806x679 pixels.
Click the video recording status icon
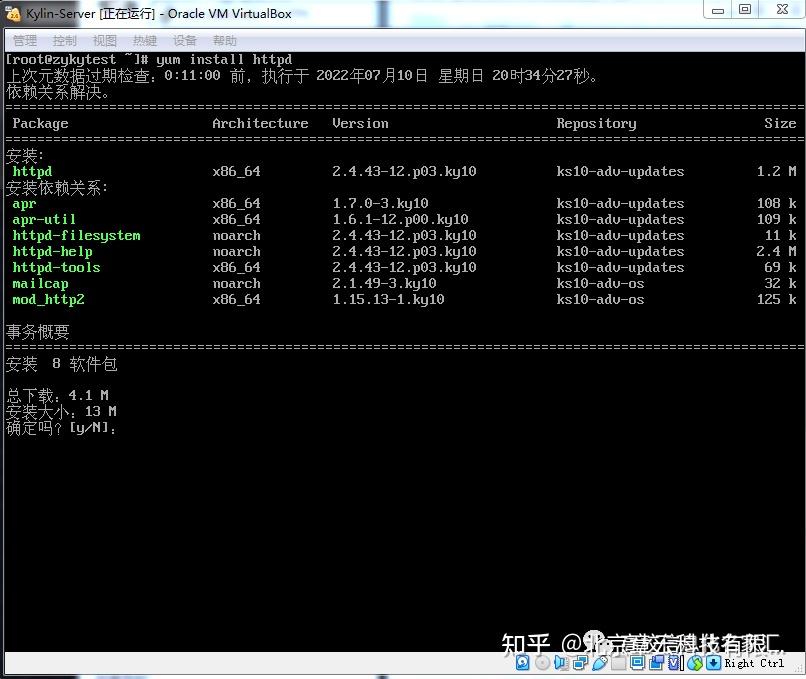(x=657, y=662)
